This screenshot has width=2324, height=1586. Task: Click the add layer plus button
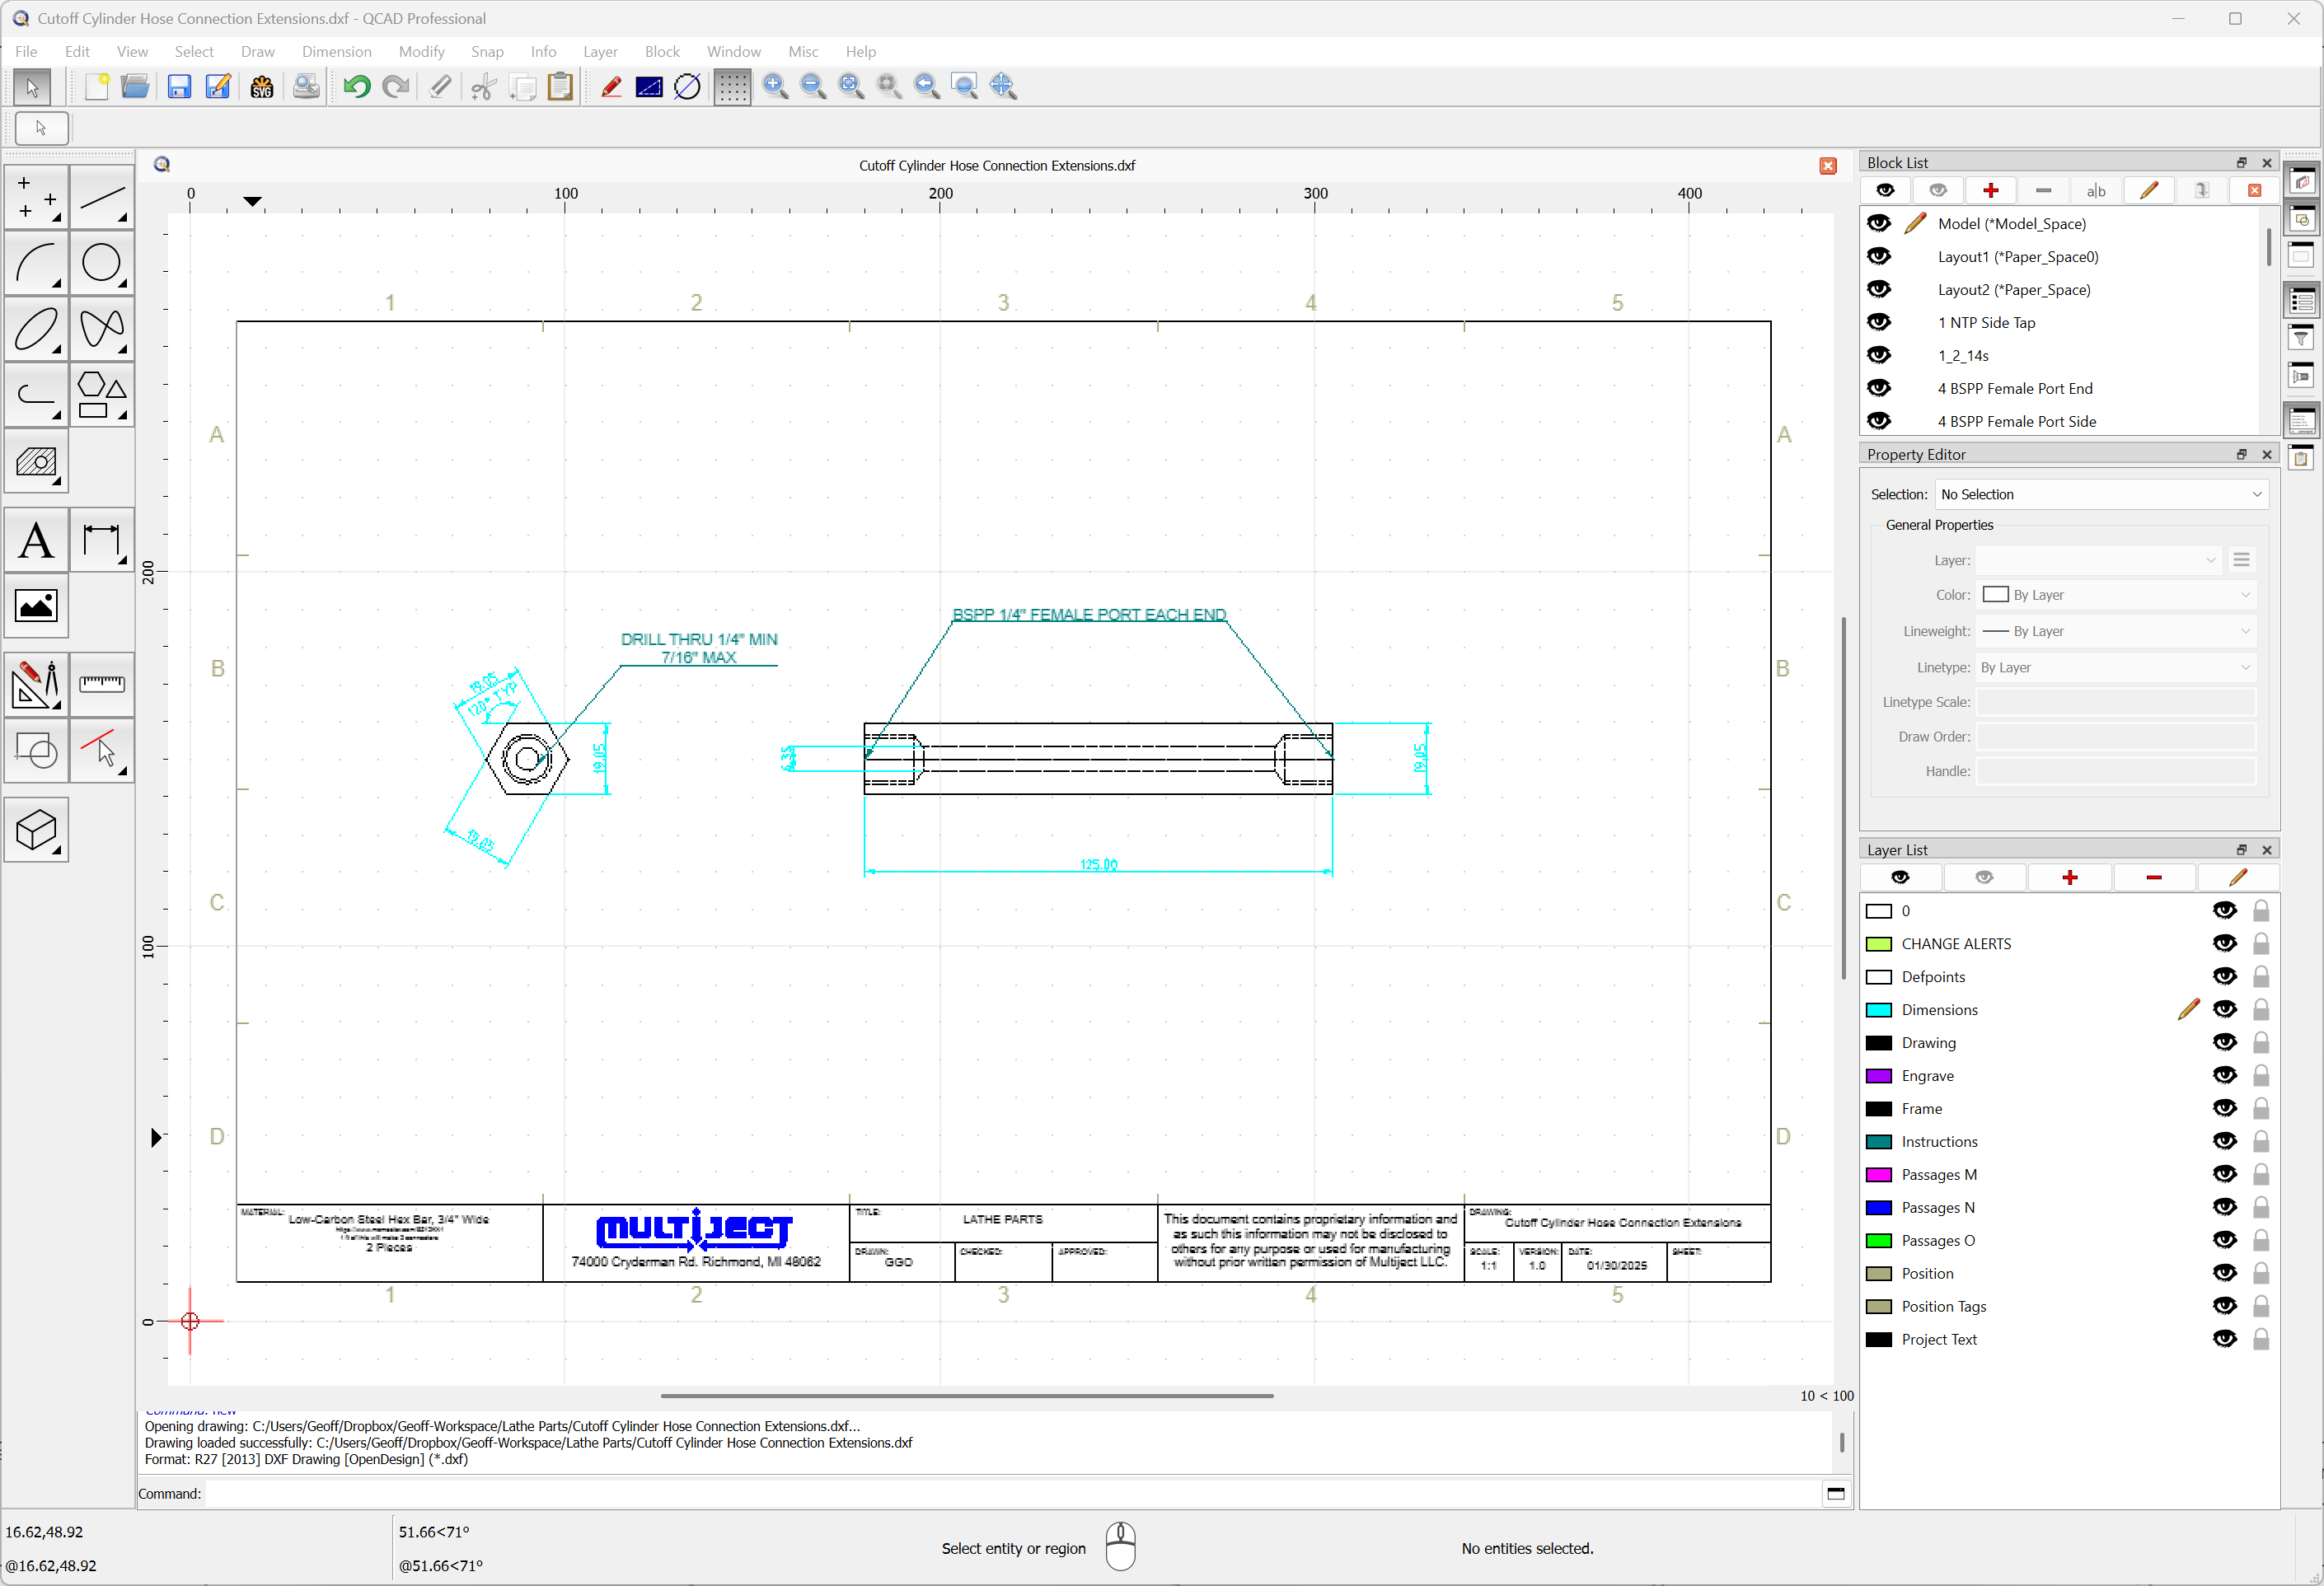pyautogui.click(x=2069, y=877)
